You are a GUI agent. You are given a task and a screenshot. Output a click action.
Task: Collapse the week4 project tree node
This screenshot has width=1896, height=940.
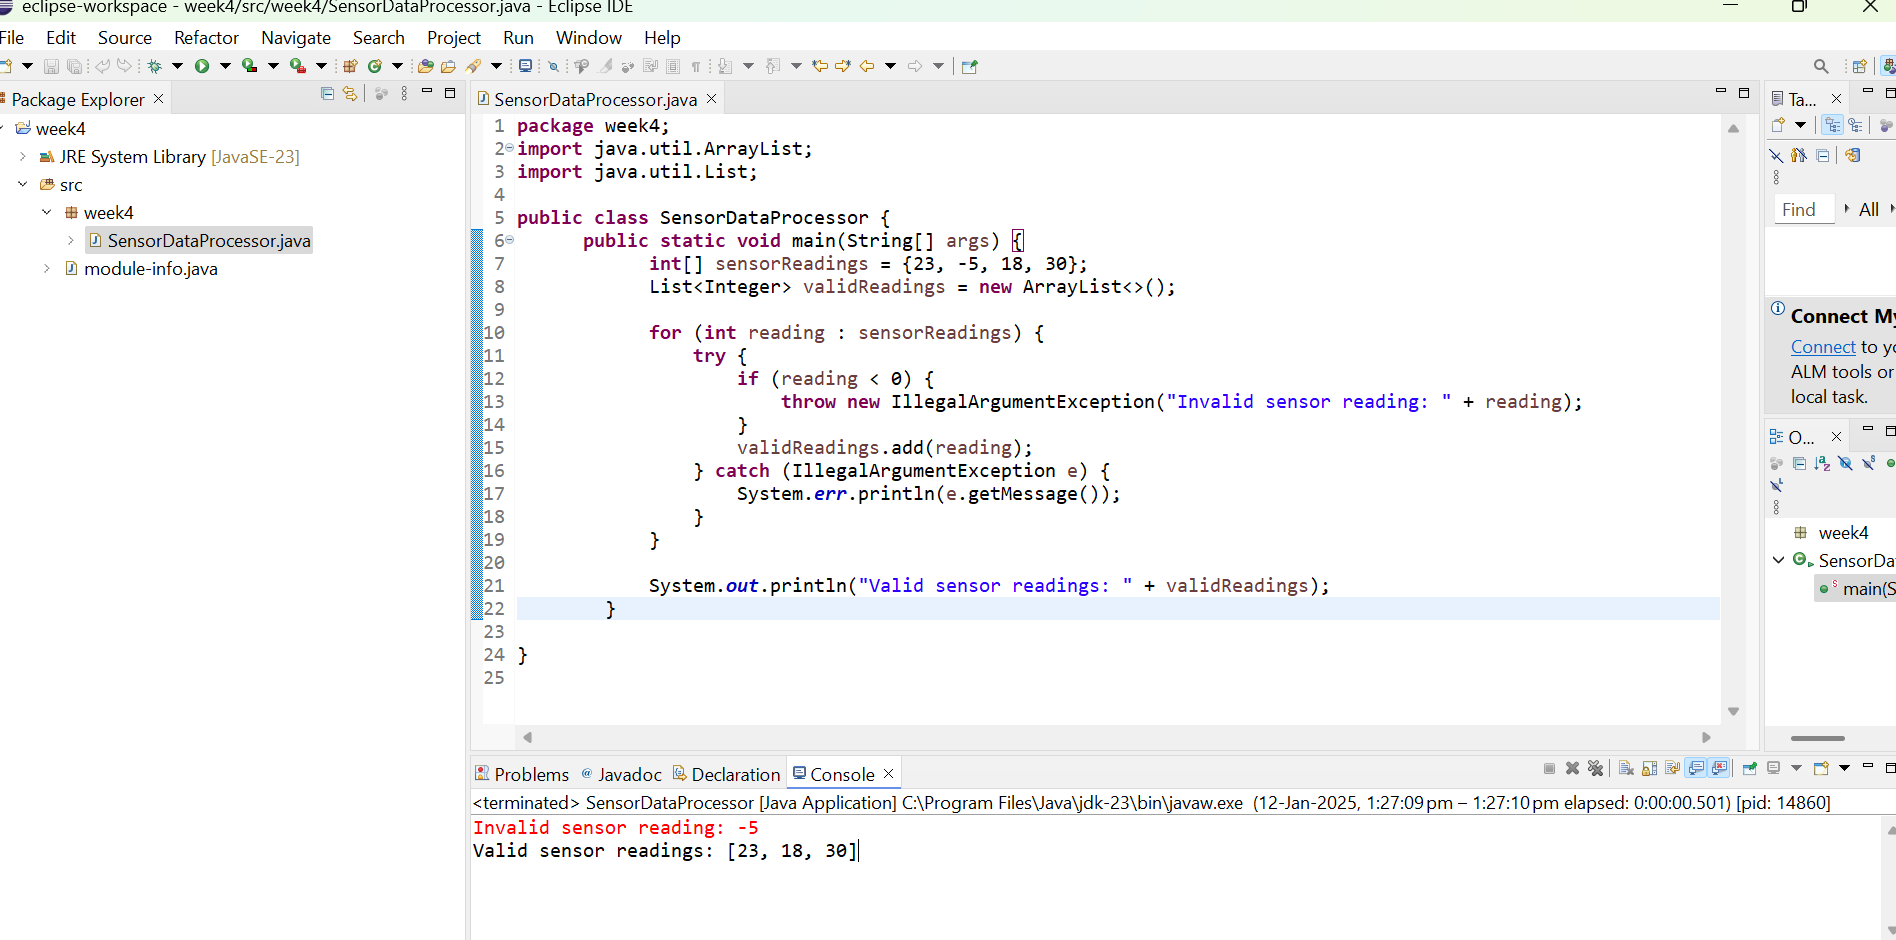pos(3,128)
